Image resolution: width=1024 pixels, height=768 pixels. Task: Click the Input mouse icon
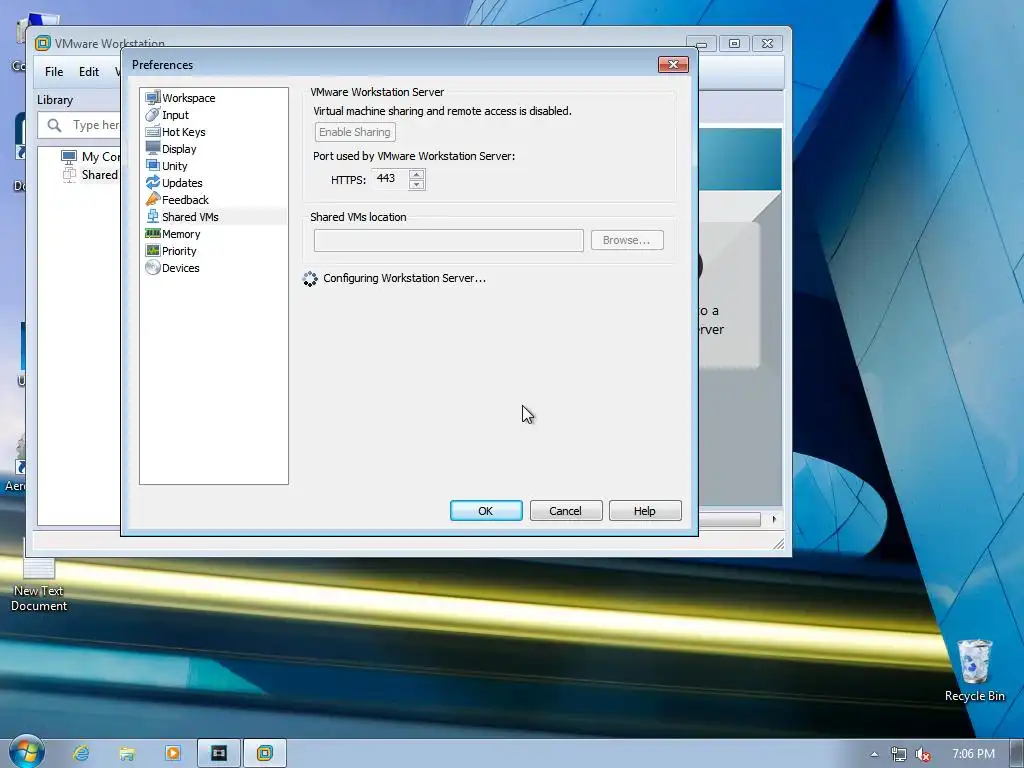pyautogui.click(x=153, y=114)
